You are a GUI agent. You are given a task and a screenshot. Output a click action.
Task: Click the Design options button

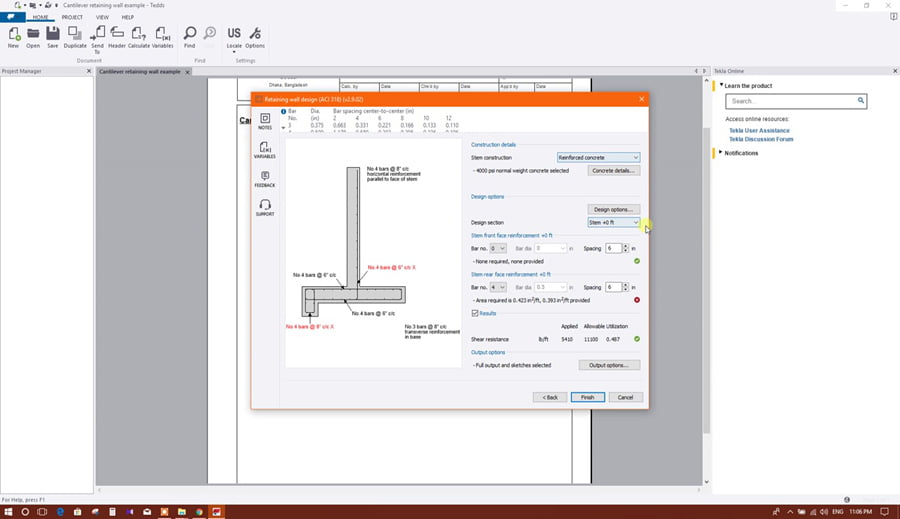point(614,210)
